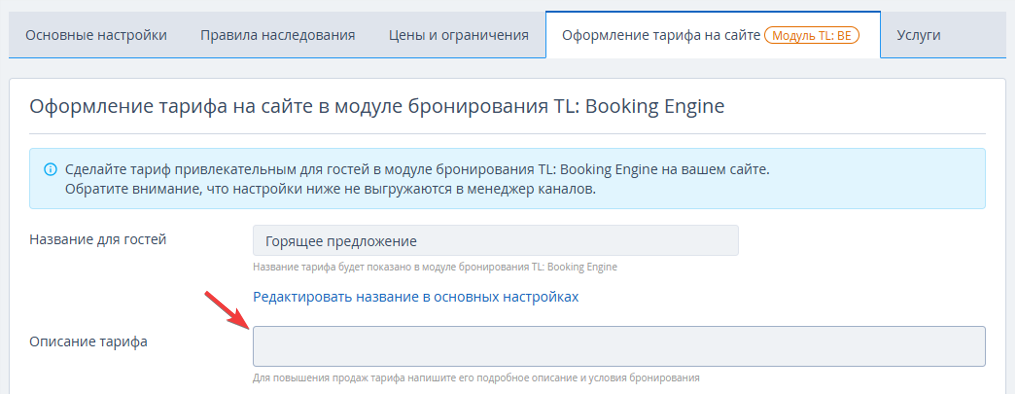Click the info icon in the blue banner

pyautogui.click(x=50, y=170)
